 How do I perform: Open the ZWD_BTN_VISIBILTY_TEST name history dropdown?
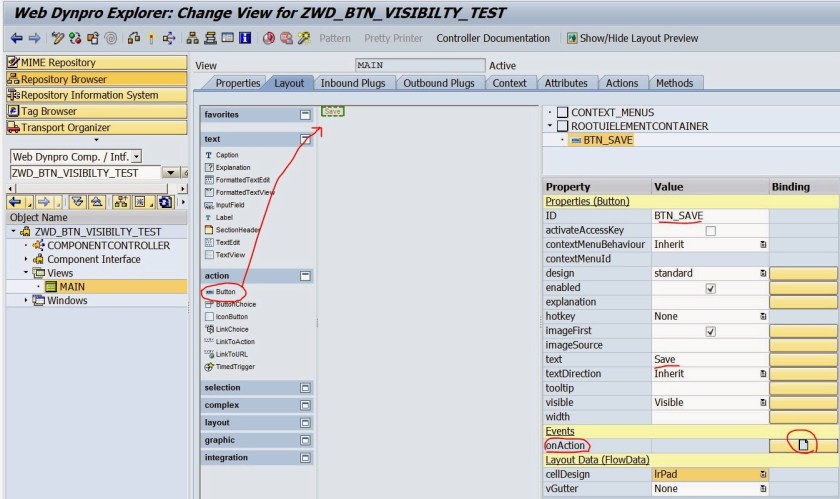[x=170, y=173]
